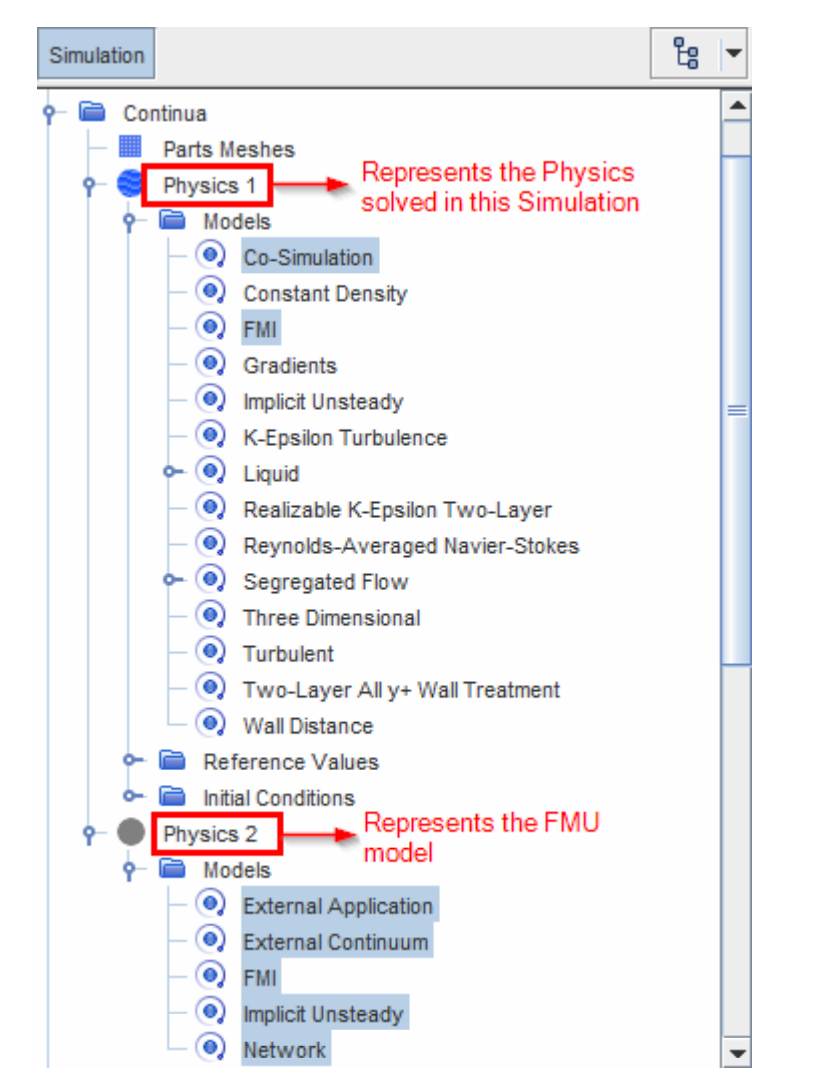This screenshot has height=1088, width=840.
Task: Expand the Liquid model node
Action: [170, 472]
